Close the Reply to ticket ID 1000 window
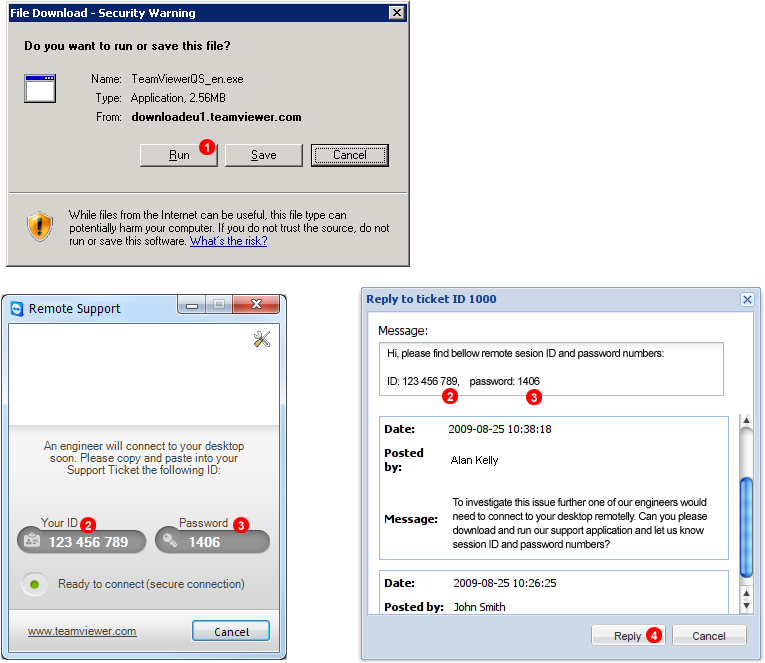The height and width of the screenshot is (663, 765). click(x=746, y=299)
